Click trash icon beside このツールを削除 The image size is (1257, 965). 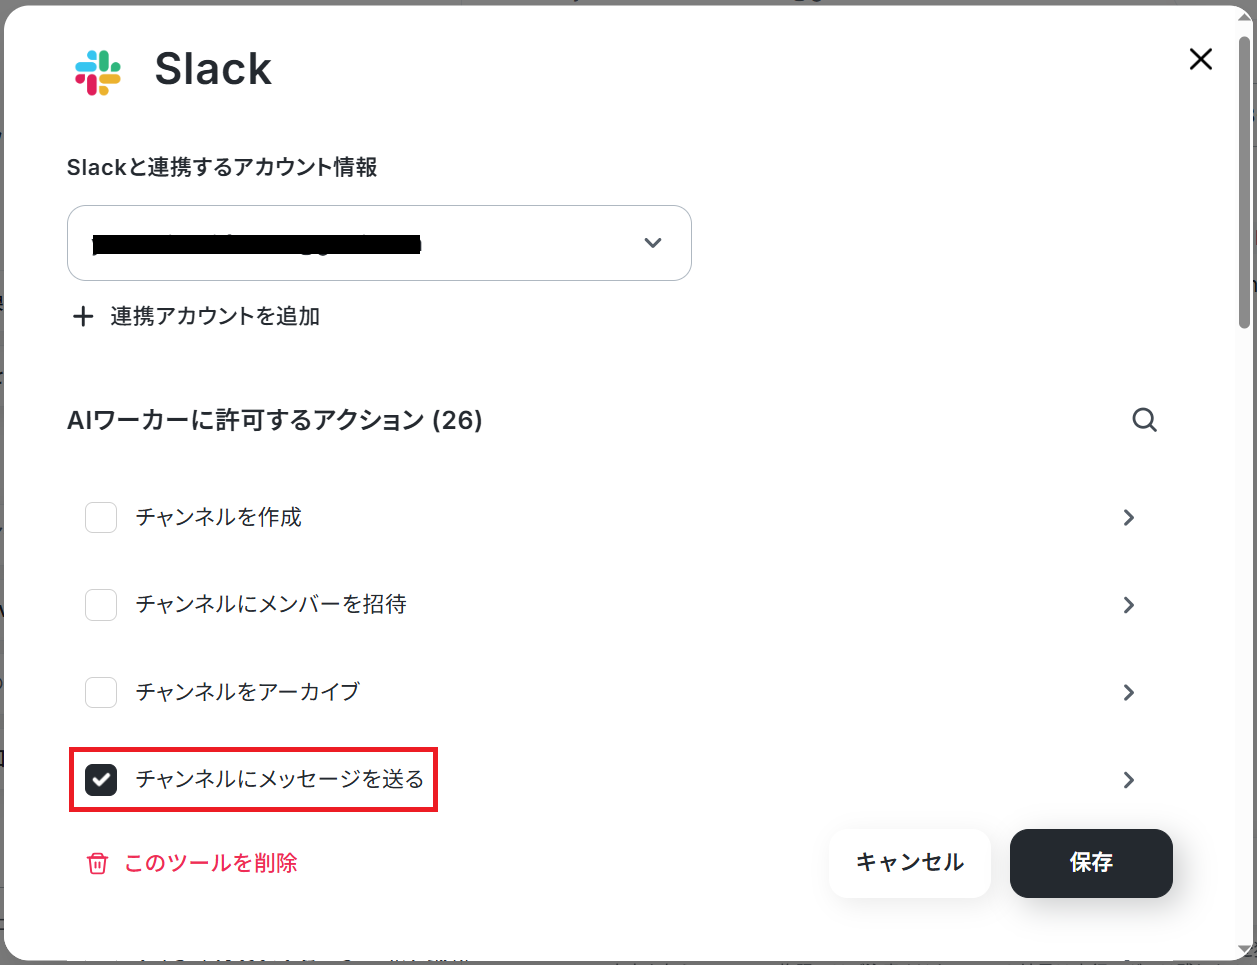coord(97,863)
